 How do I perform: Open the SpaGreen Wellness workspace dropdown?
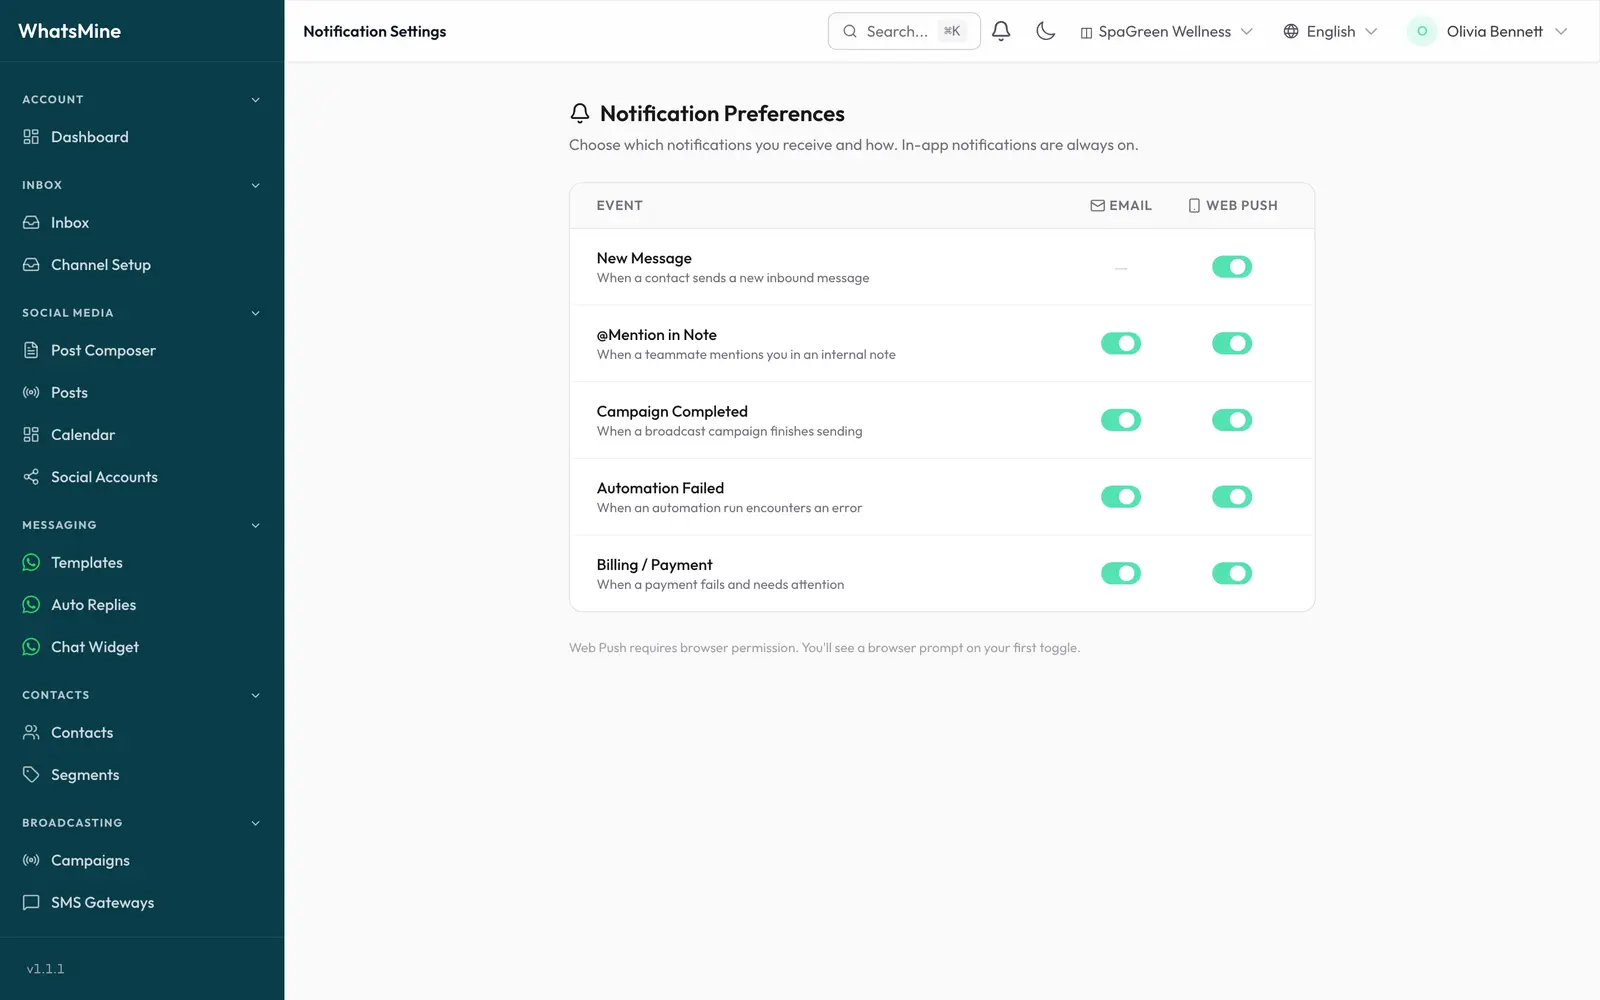1166,32
